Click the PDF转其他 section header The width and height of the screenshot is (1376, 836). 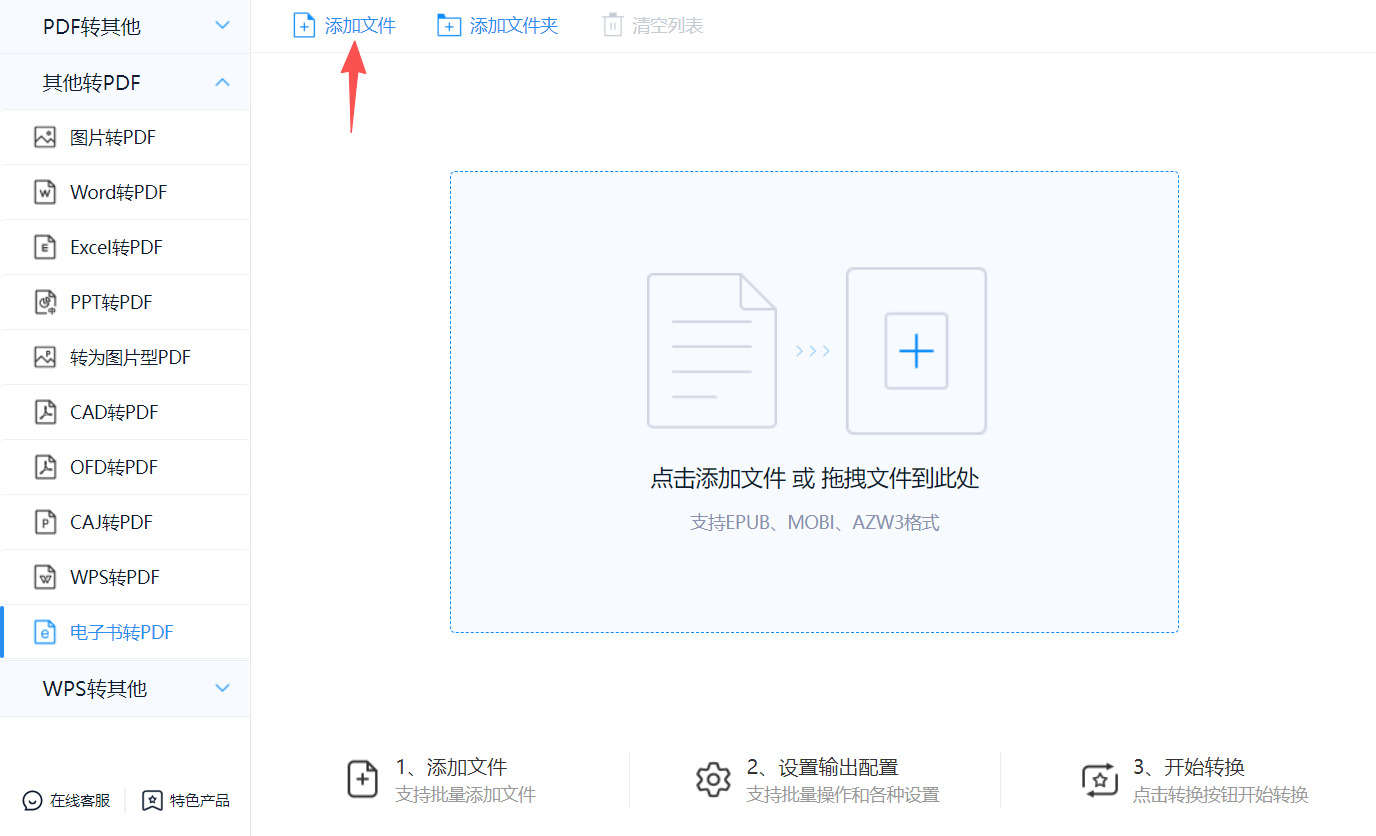[x=125, y=26]
